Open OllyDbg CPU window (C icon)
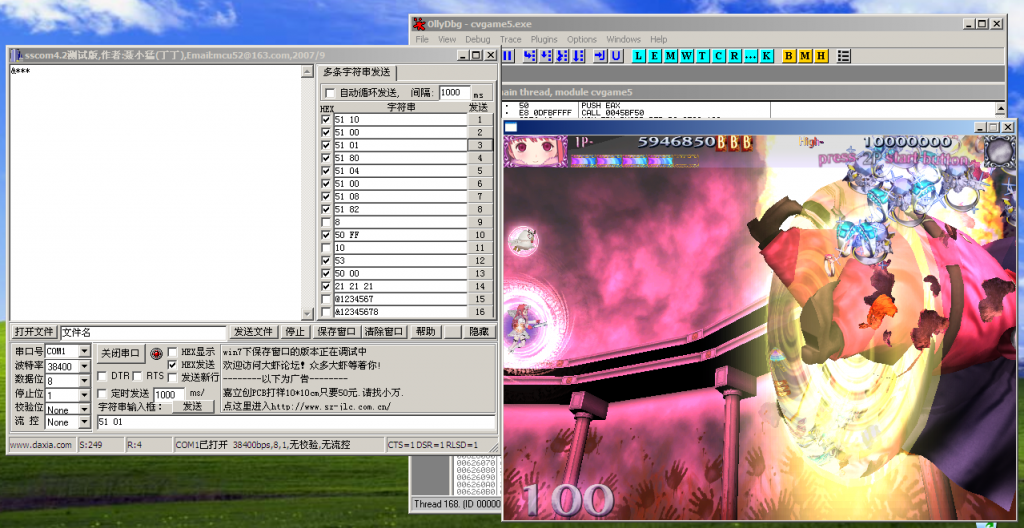Image resolution: width=1024 pixels, height=528 pixels. click(718, 56)
